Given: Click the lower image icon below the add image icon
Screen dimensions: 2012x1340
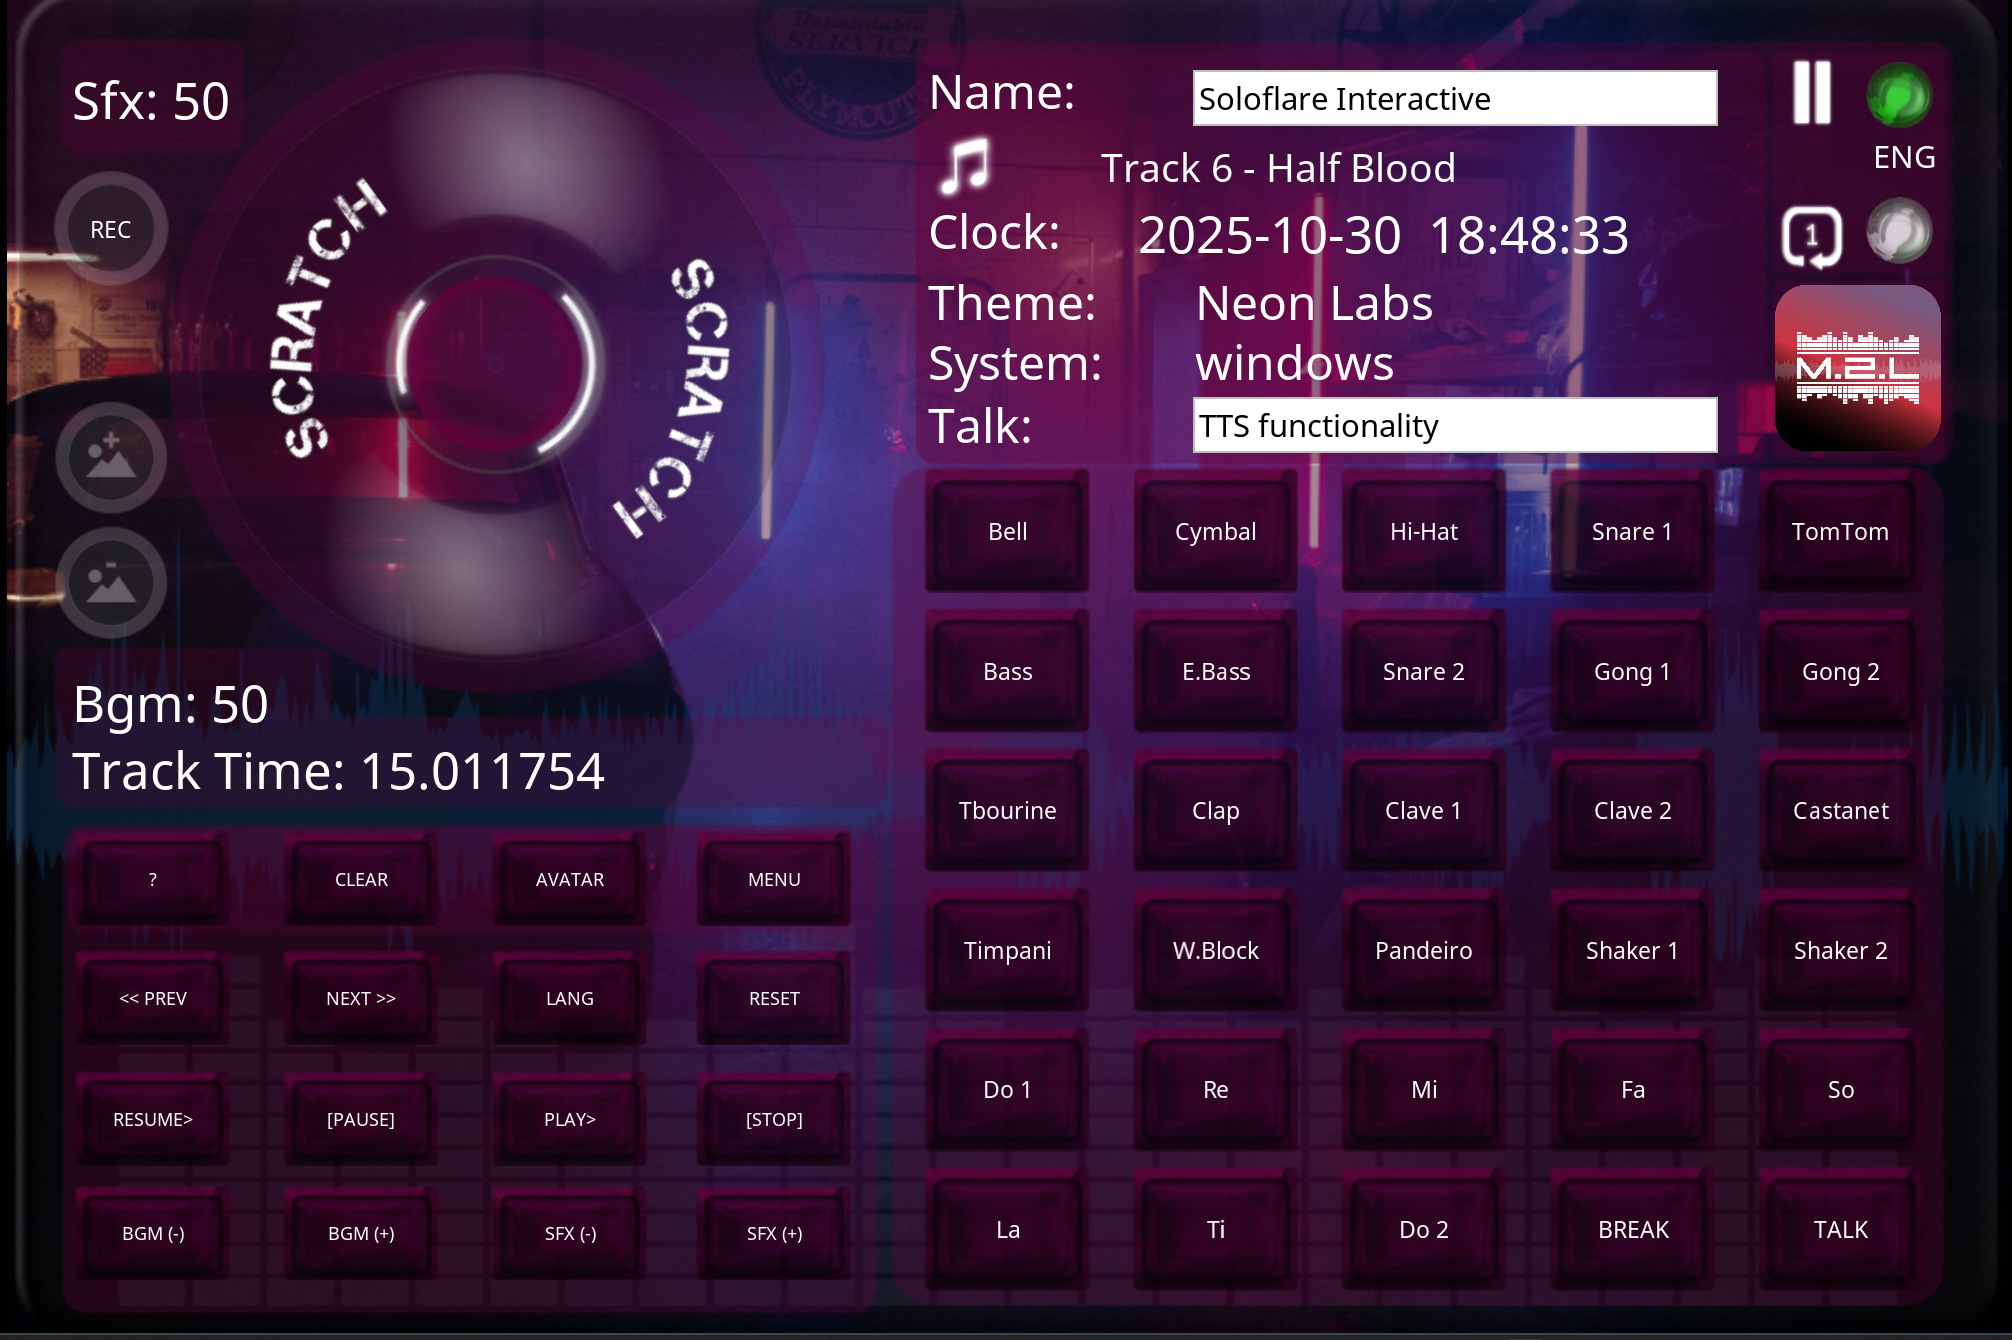Looking at the screenshot, I should 110,583.
